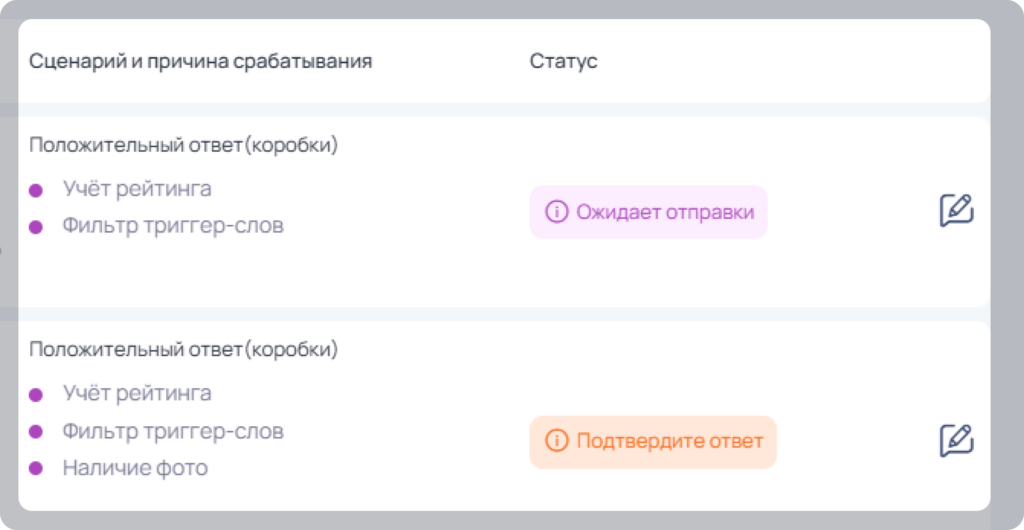Click the Ожидает отправки status badge
Image resolution: width=1024 pixels, height=530 pixels.
click(648, 211)
